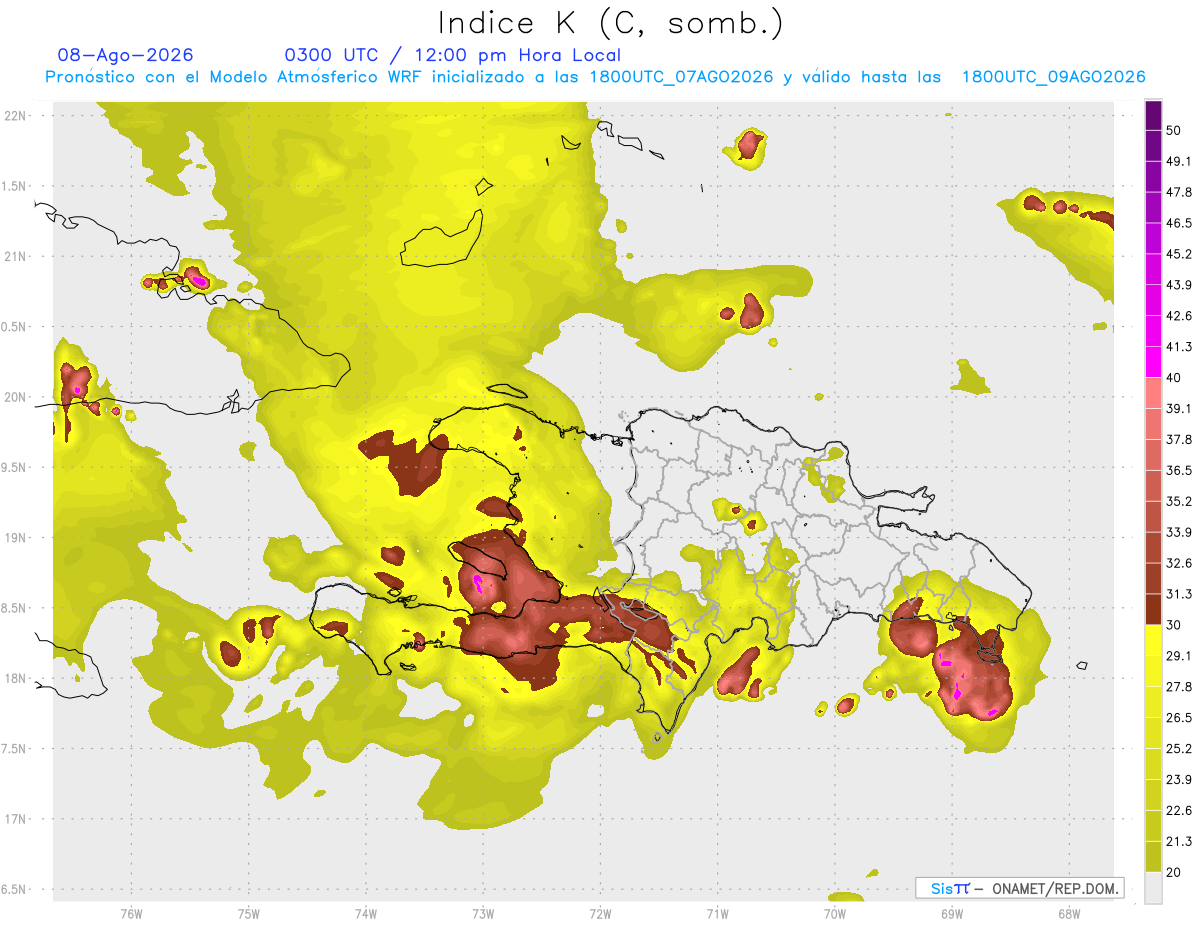Viewport: 1200px width, 927px height.
Task: Pick the bright yellow swatch between 29.1 and 30
Action: coord(1153,640)
